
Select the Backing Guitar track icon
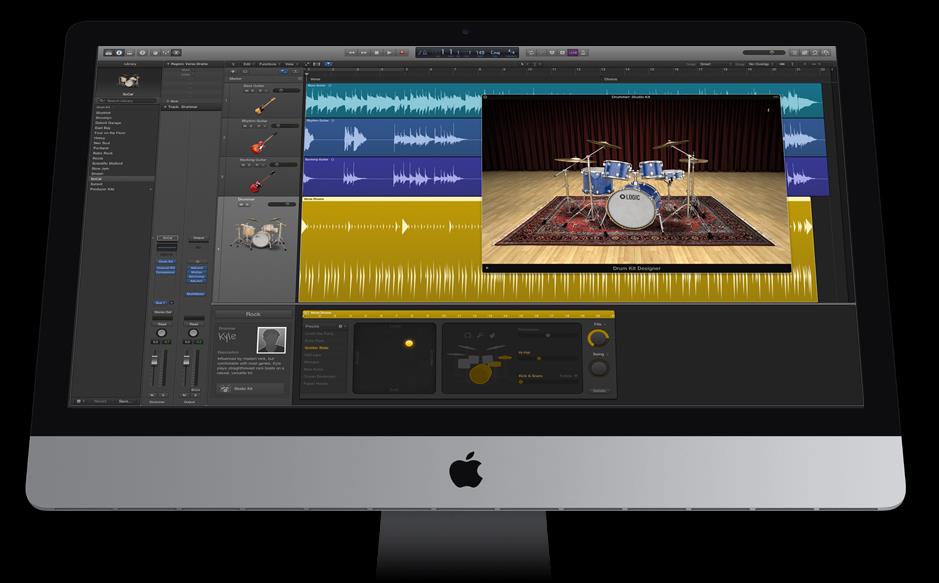point(262,180)
